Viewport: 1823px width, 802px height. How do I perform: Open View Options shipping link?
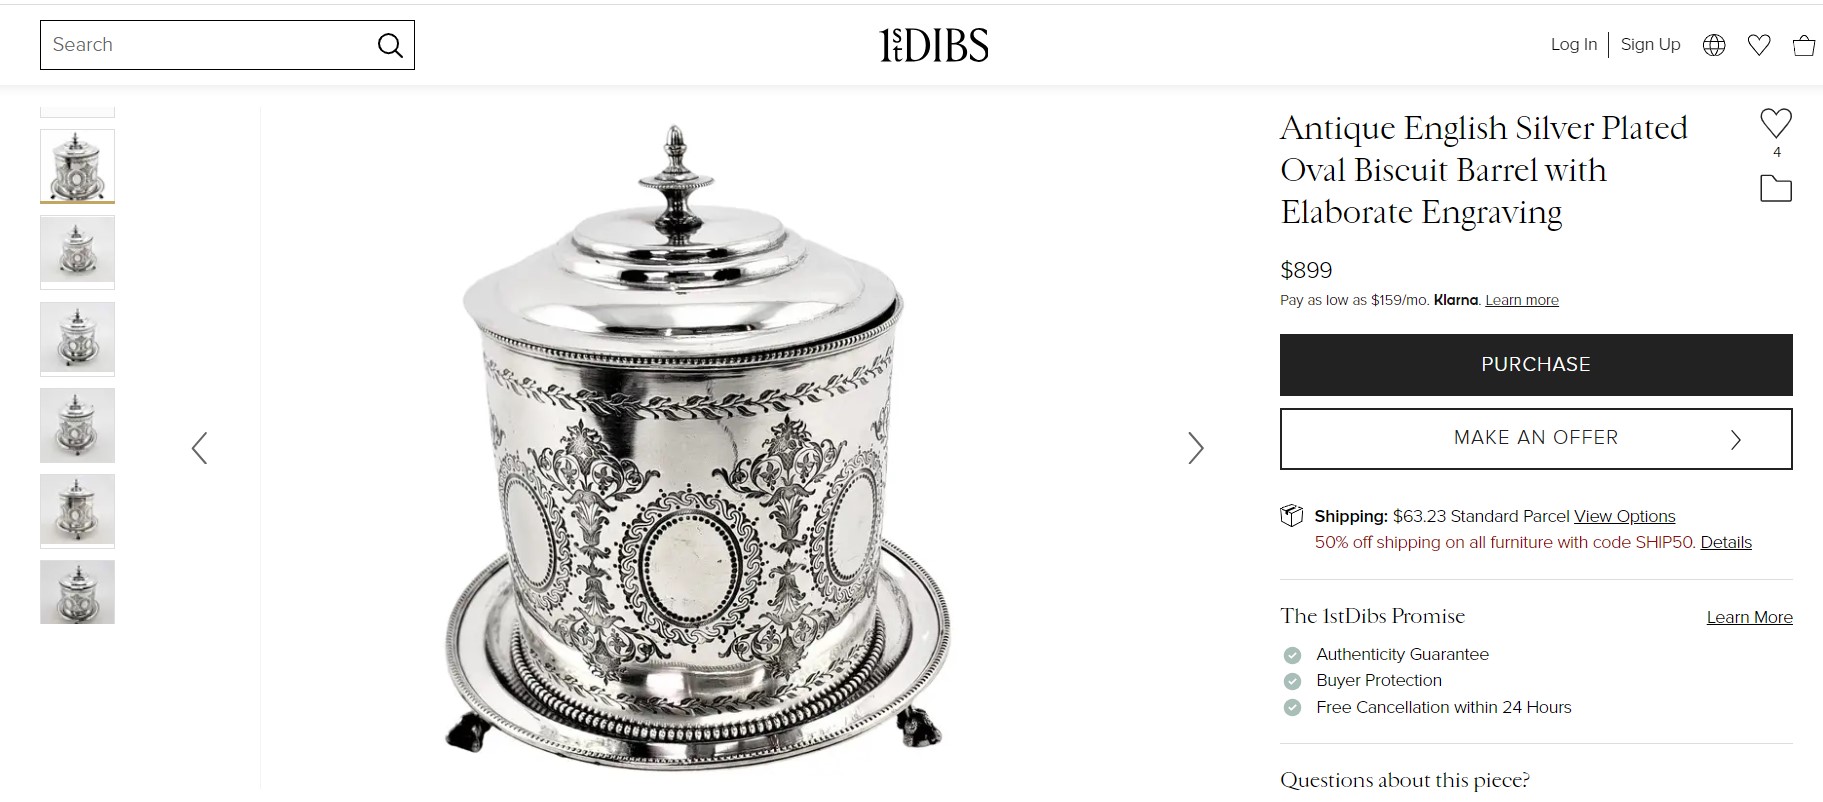1624,516
